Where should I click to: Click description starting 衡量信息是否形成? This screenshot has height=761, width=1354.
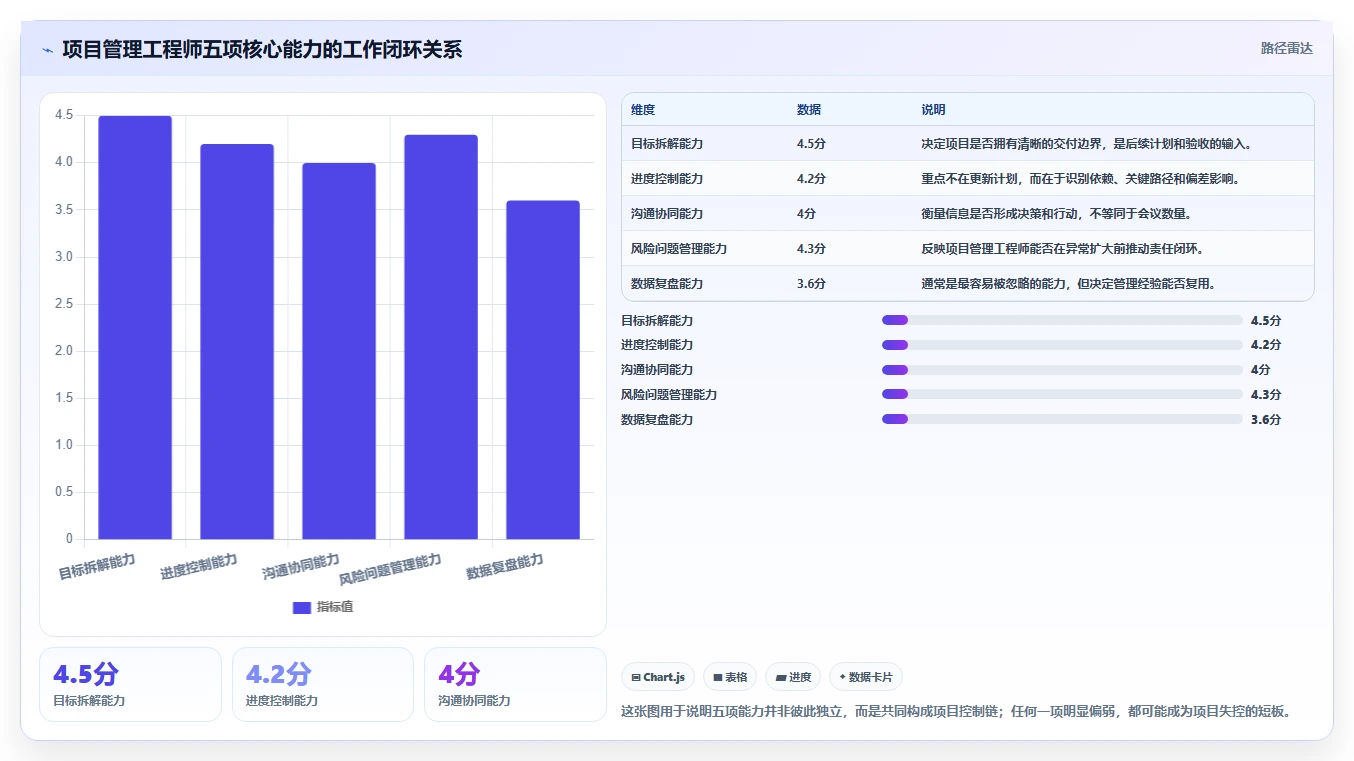tap(1057, 214)
